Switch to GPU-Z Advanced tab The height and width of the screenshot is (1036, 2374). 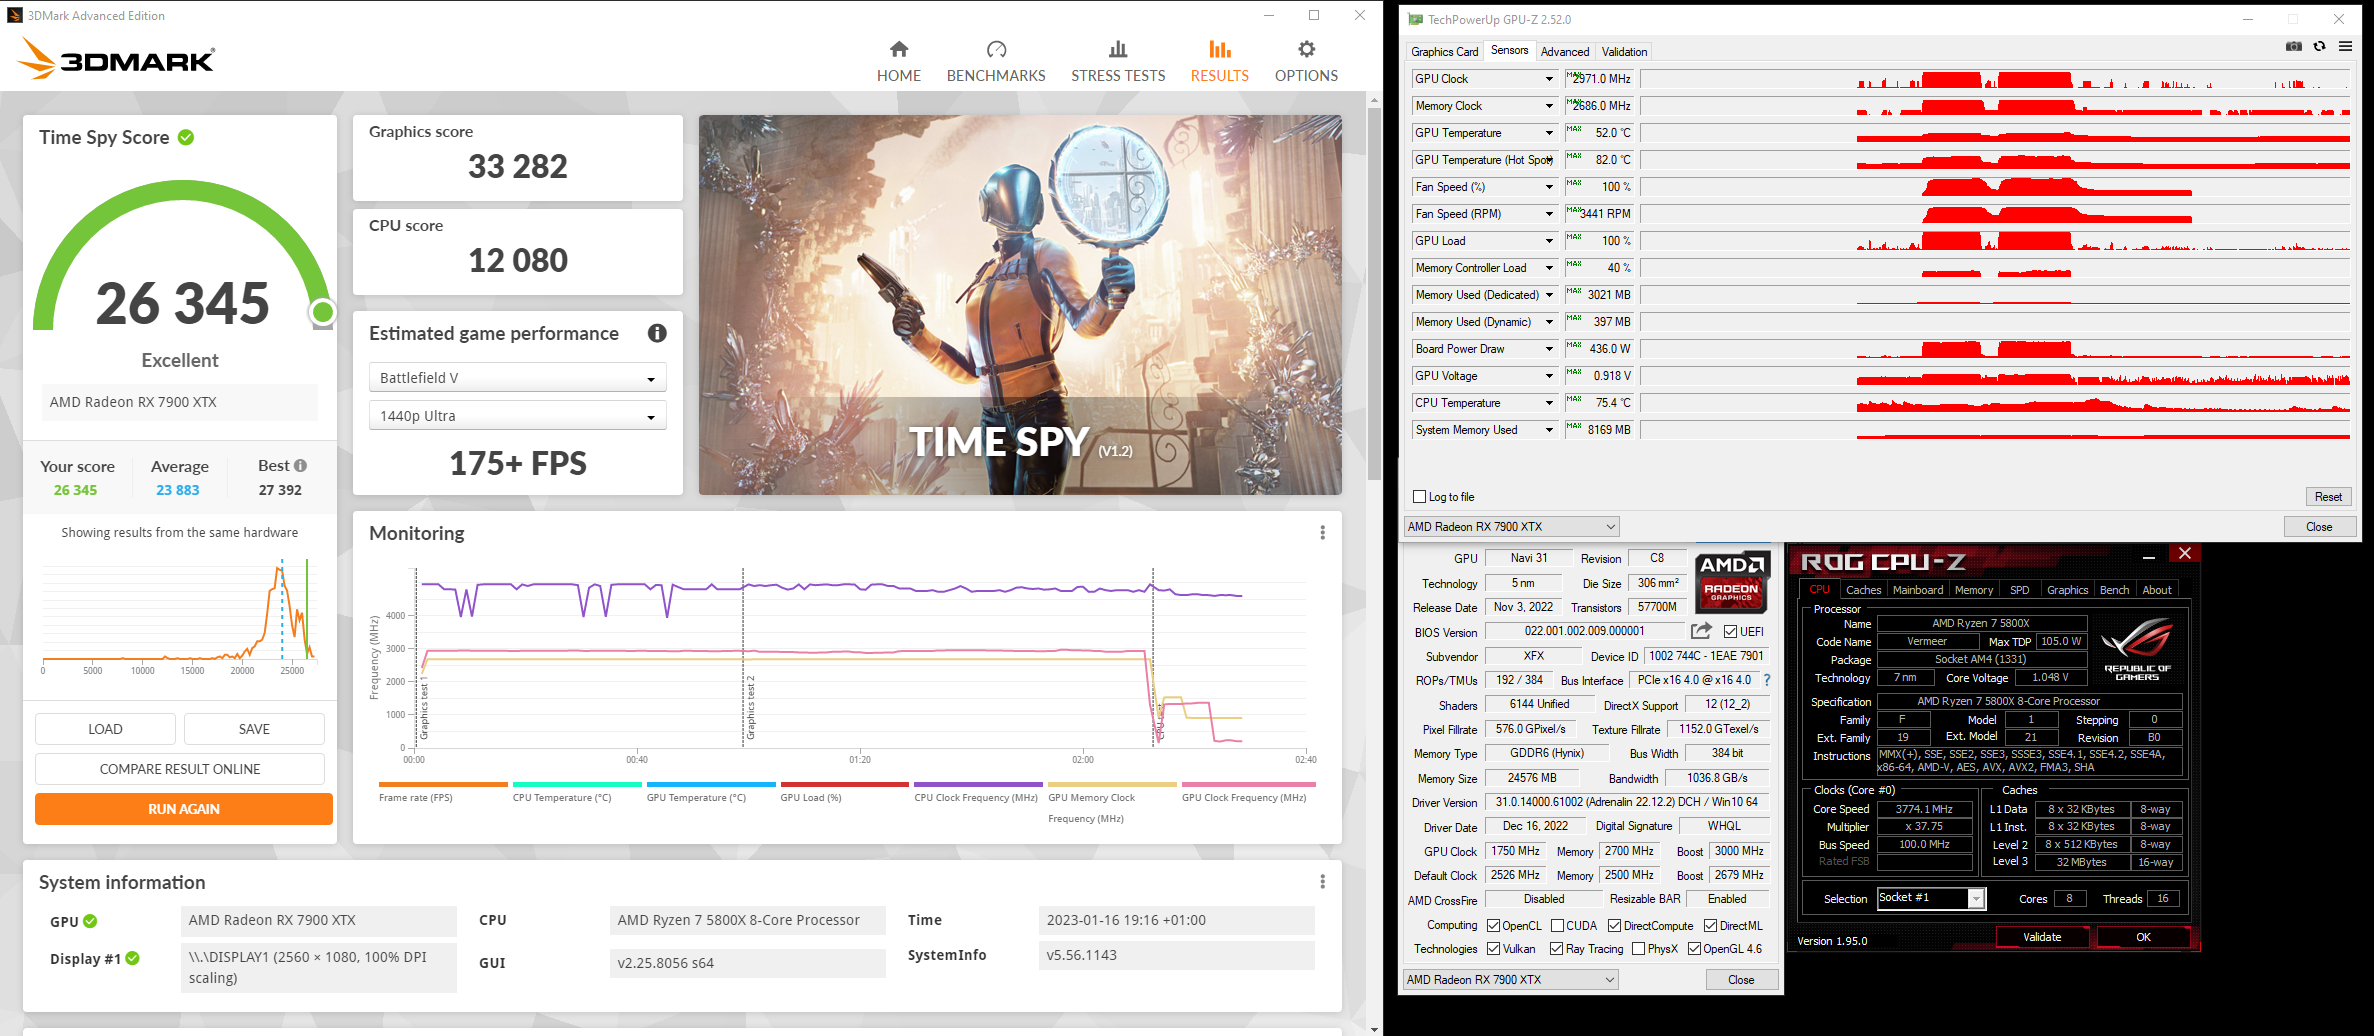coord(1564,52)
